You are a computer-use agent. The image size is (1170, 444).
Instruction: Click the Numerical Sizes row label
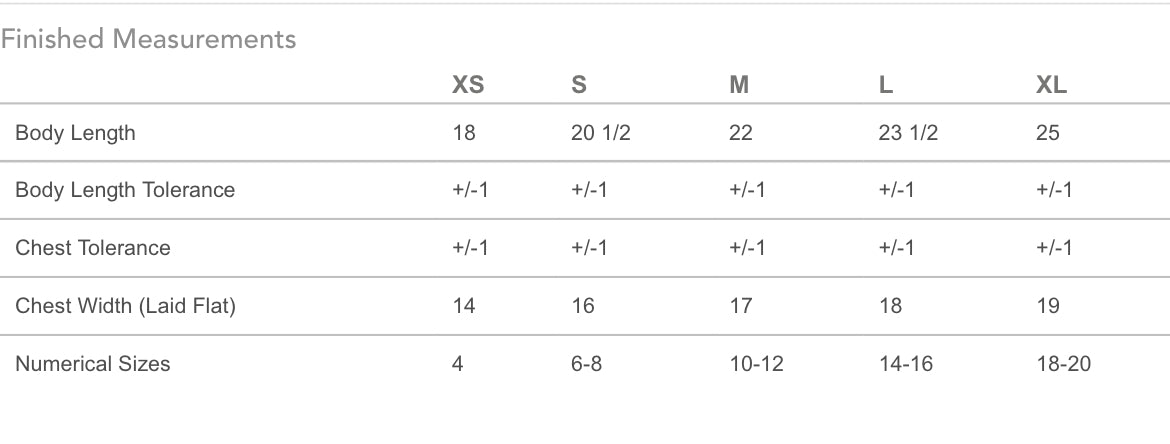[x=93, y=364]
